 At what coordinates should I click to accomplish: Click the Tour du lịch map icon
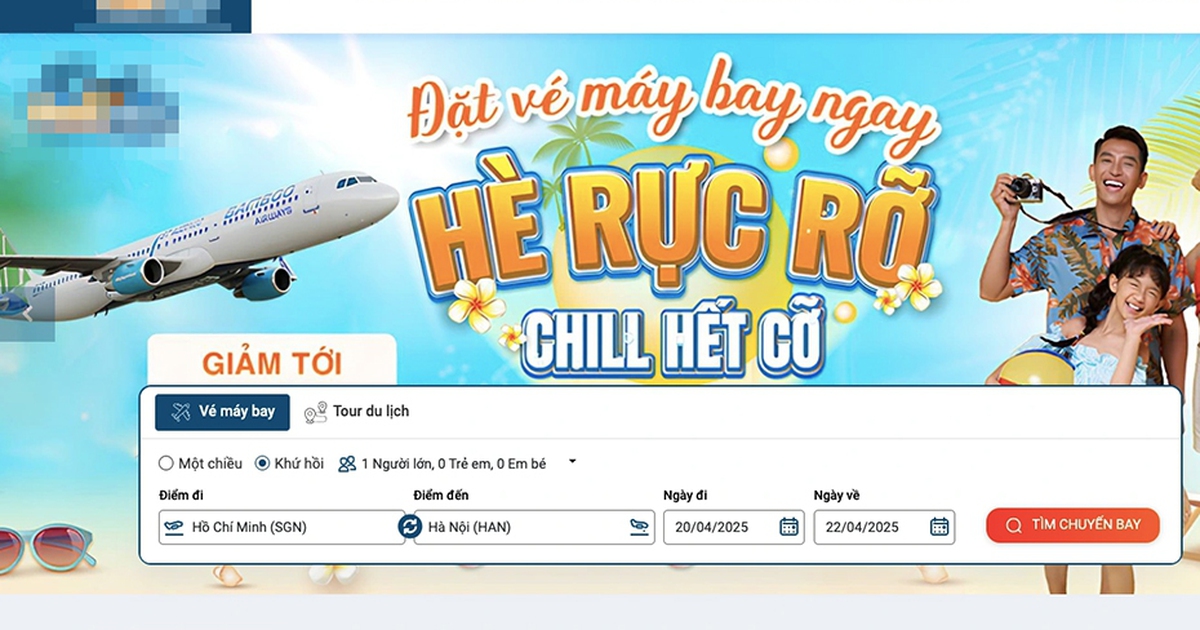(x=316, y=412)
